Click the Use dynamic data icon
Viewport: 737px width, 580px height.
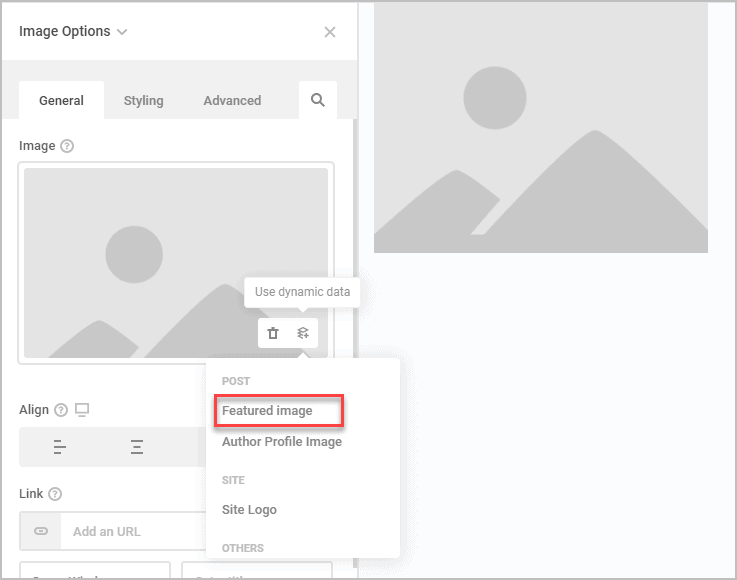303,333
